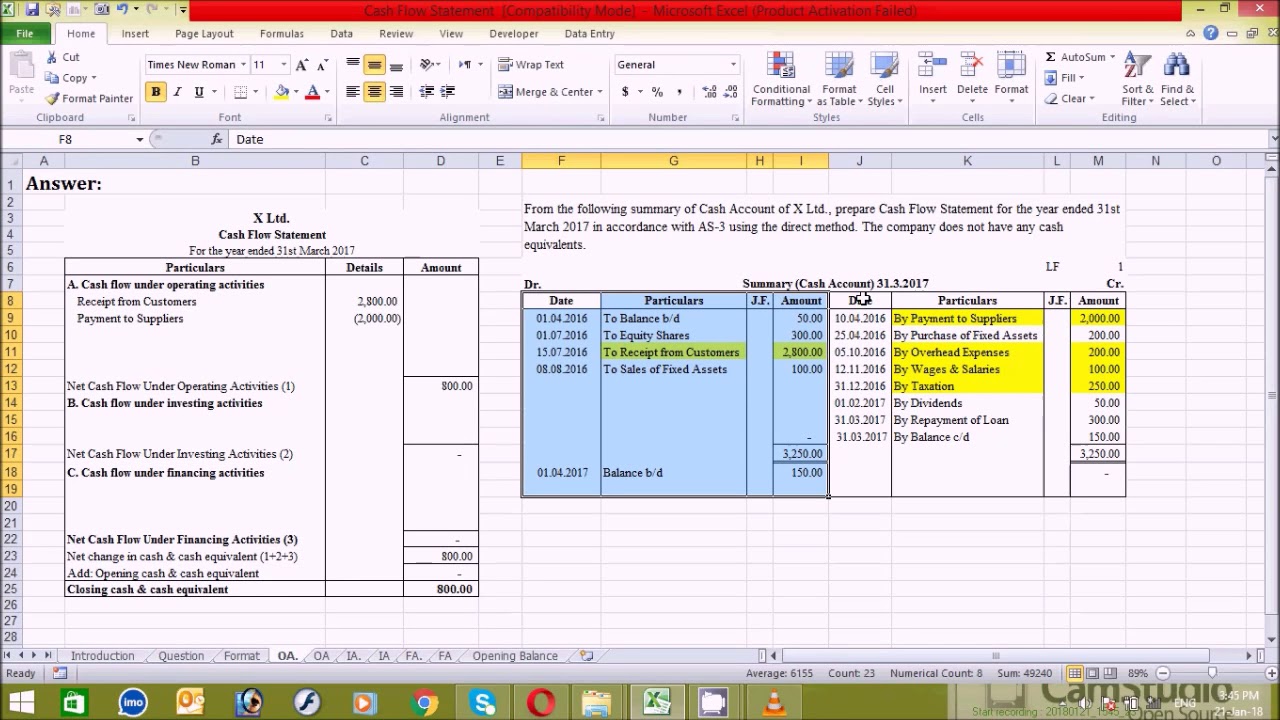Open the Font Color dropdown arrow
Screen dimensions: 1280x720
[x=328, y=91]
